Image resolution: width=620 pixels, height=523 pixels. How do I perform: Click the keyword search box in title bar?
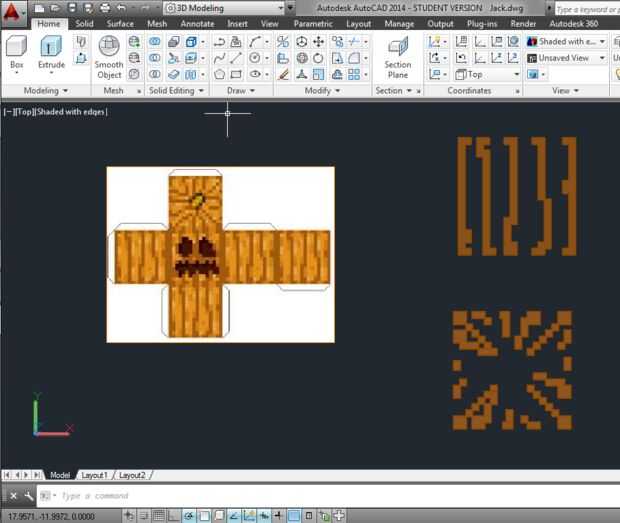(x=587, y=9)
